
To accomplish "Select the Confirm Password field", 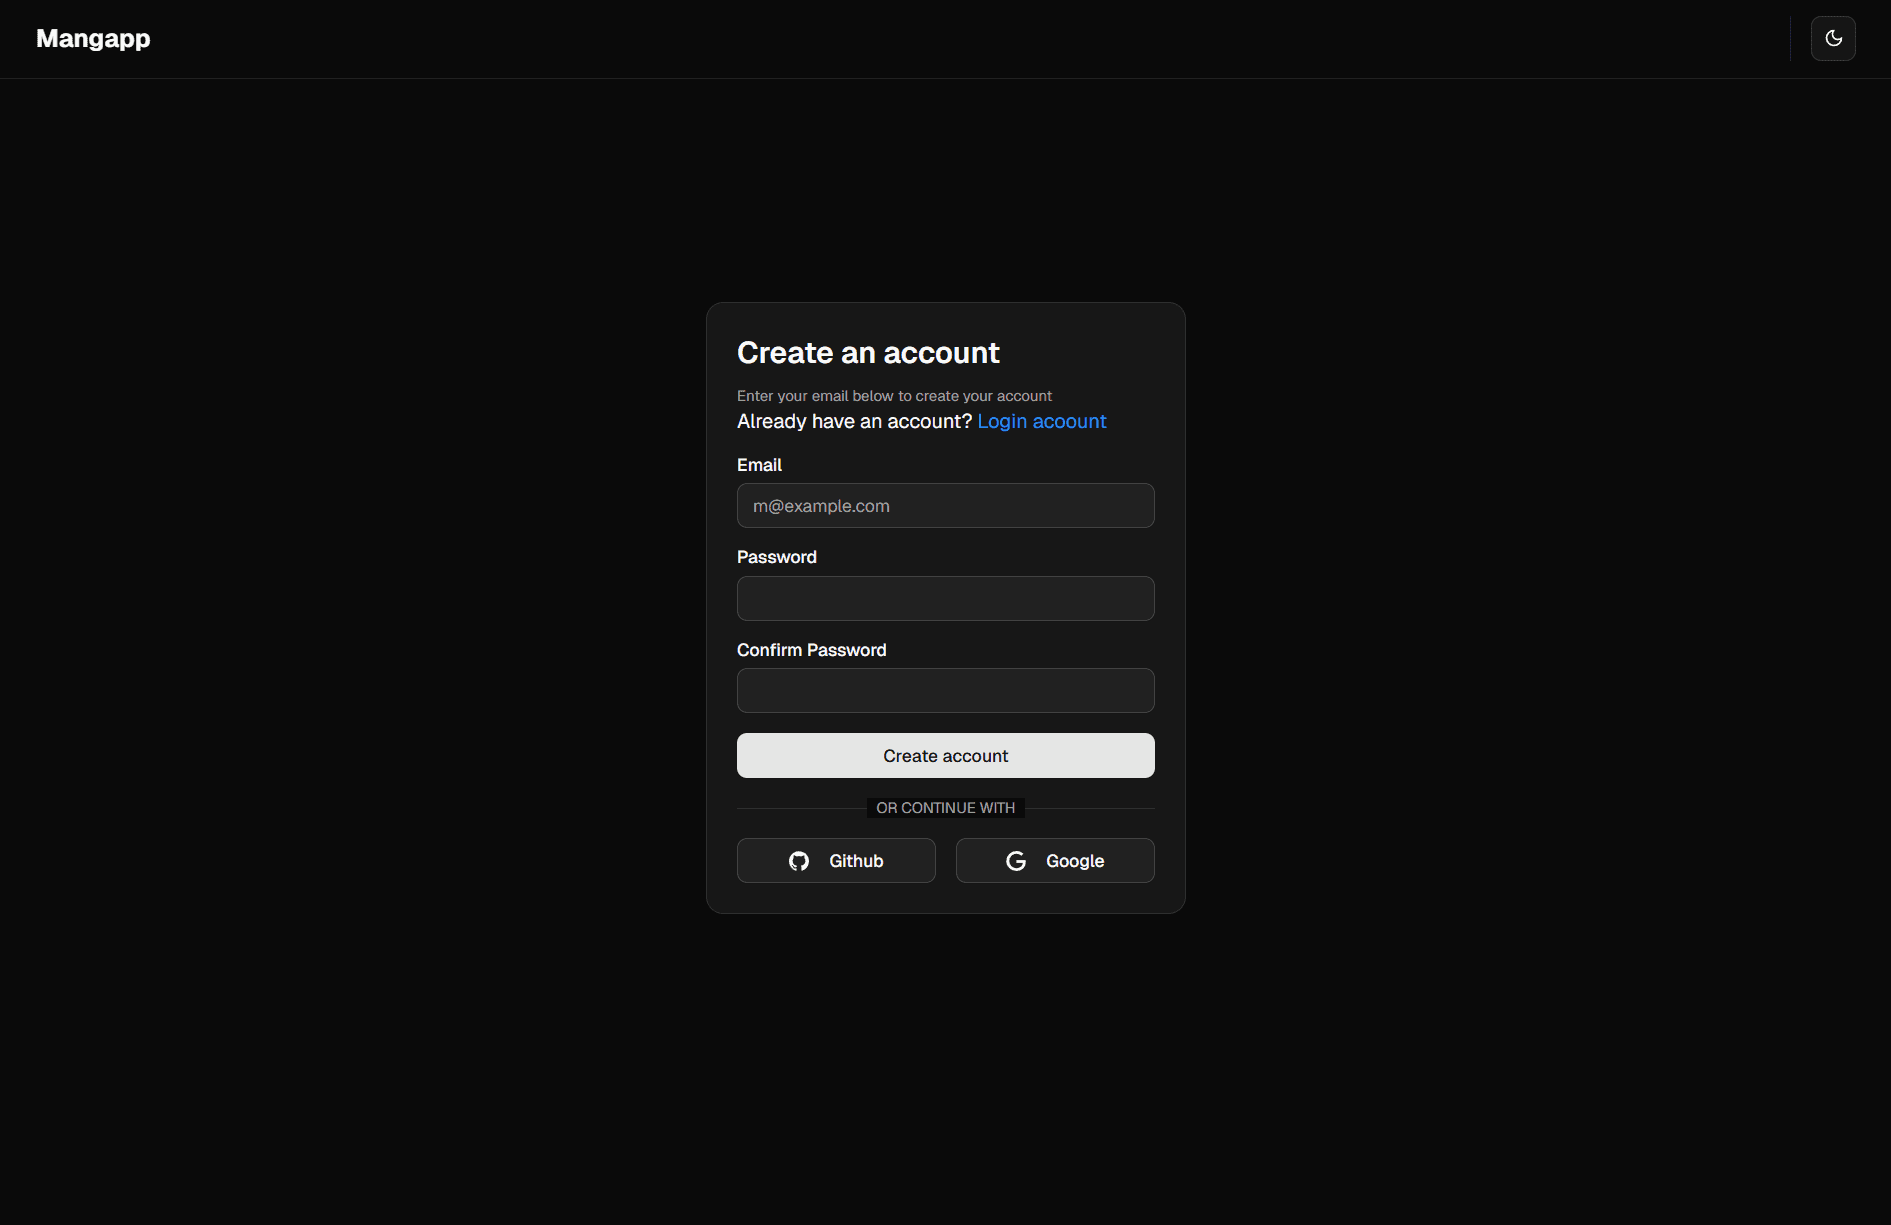I will point(945,690).
